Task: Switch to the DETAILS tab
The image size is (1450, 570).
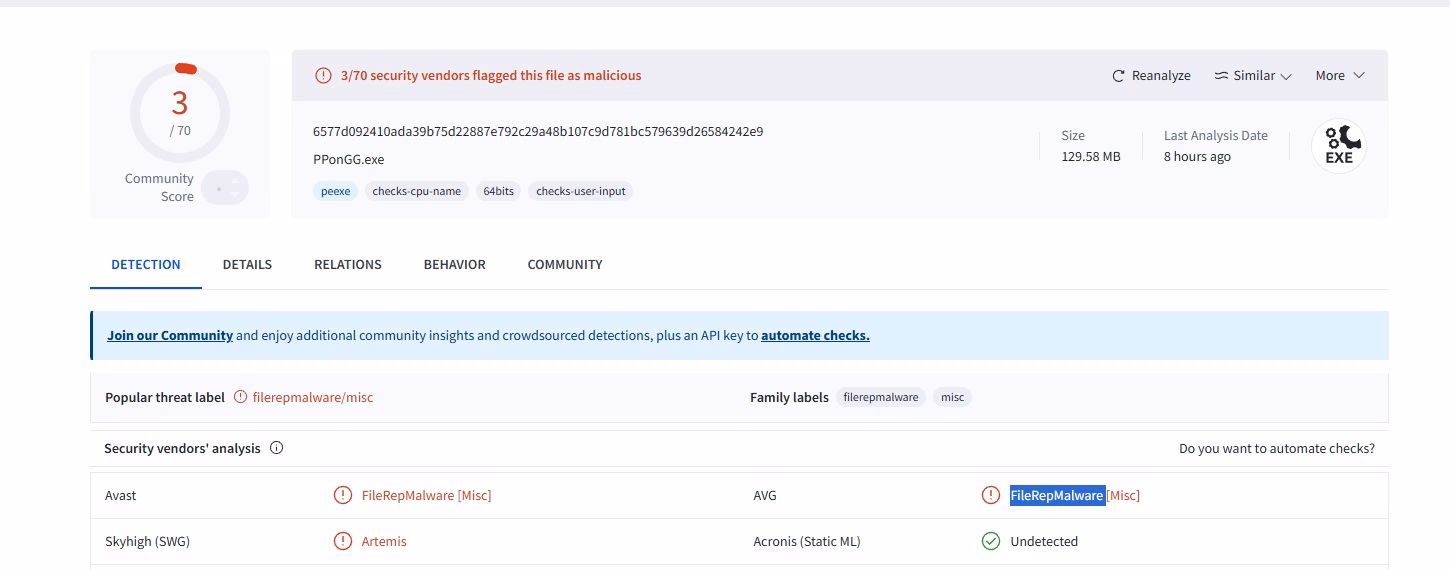Action: pos(247,265)
